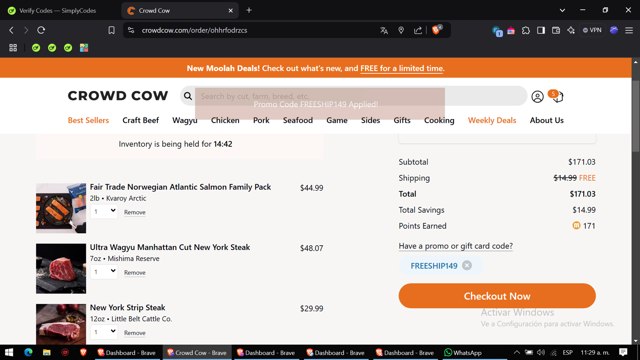The height and width of the screenshot is (360, 640).
Task: Switch to WhatsApp in the taskbar
Action: point(463,352)
